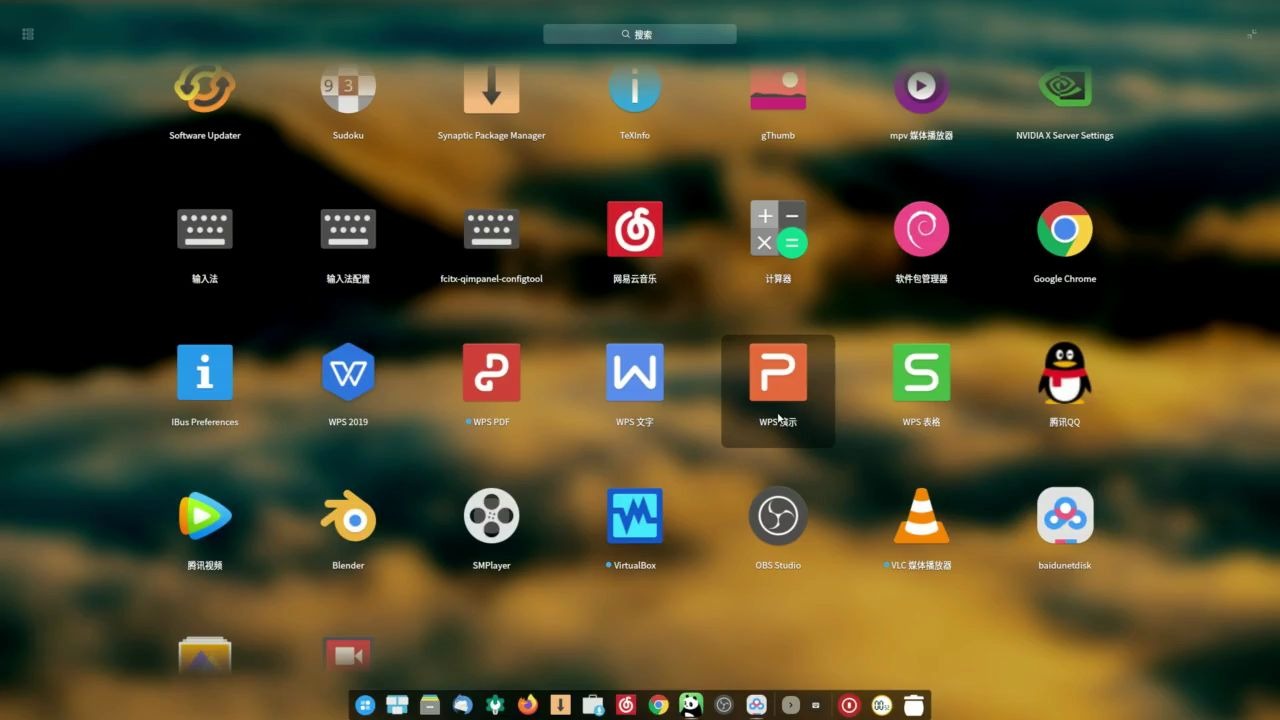
Task: Open panda icon app in dock
Action: tap(691, 705)
